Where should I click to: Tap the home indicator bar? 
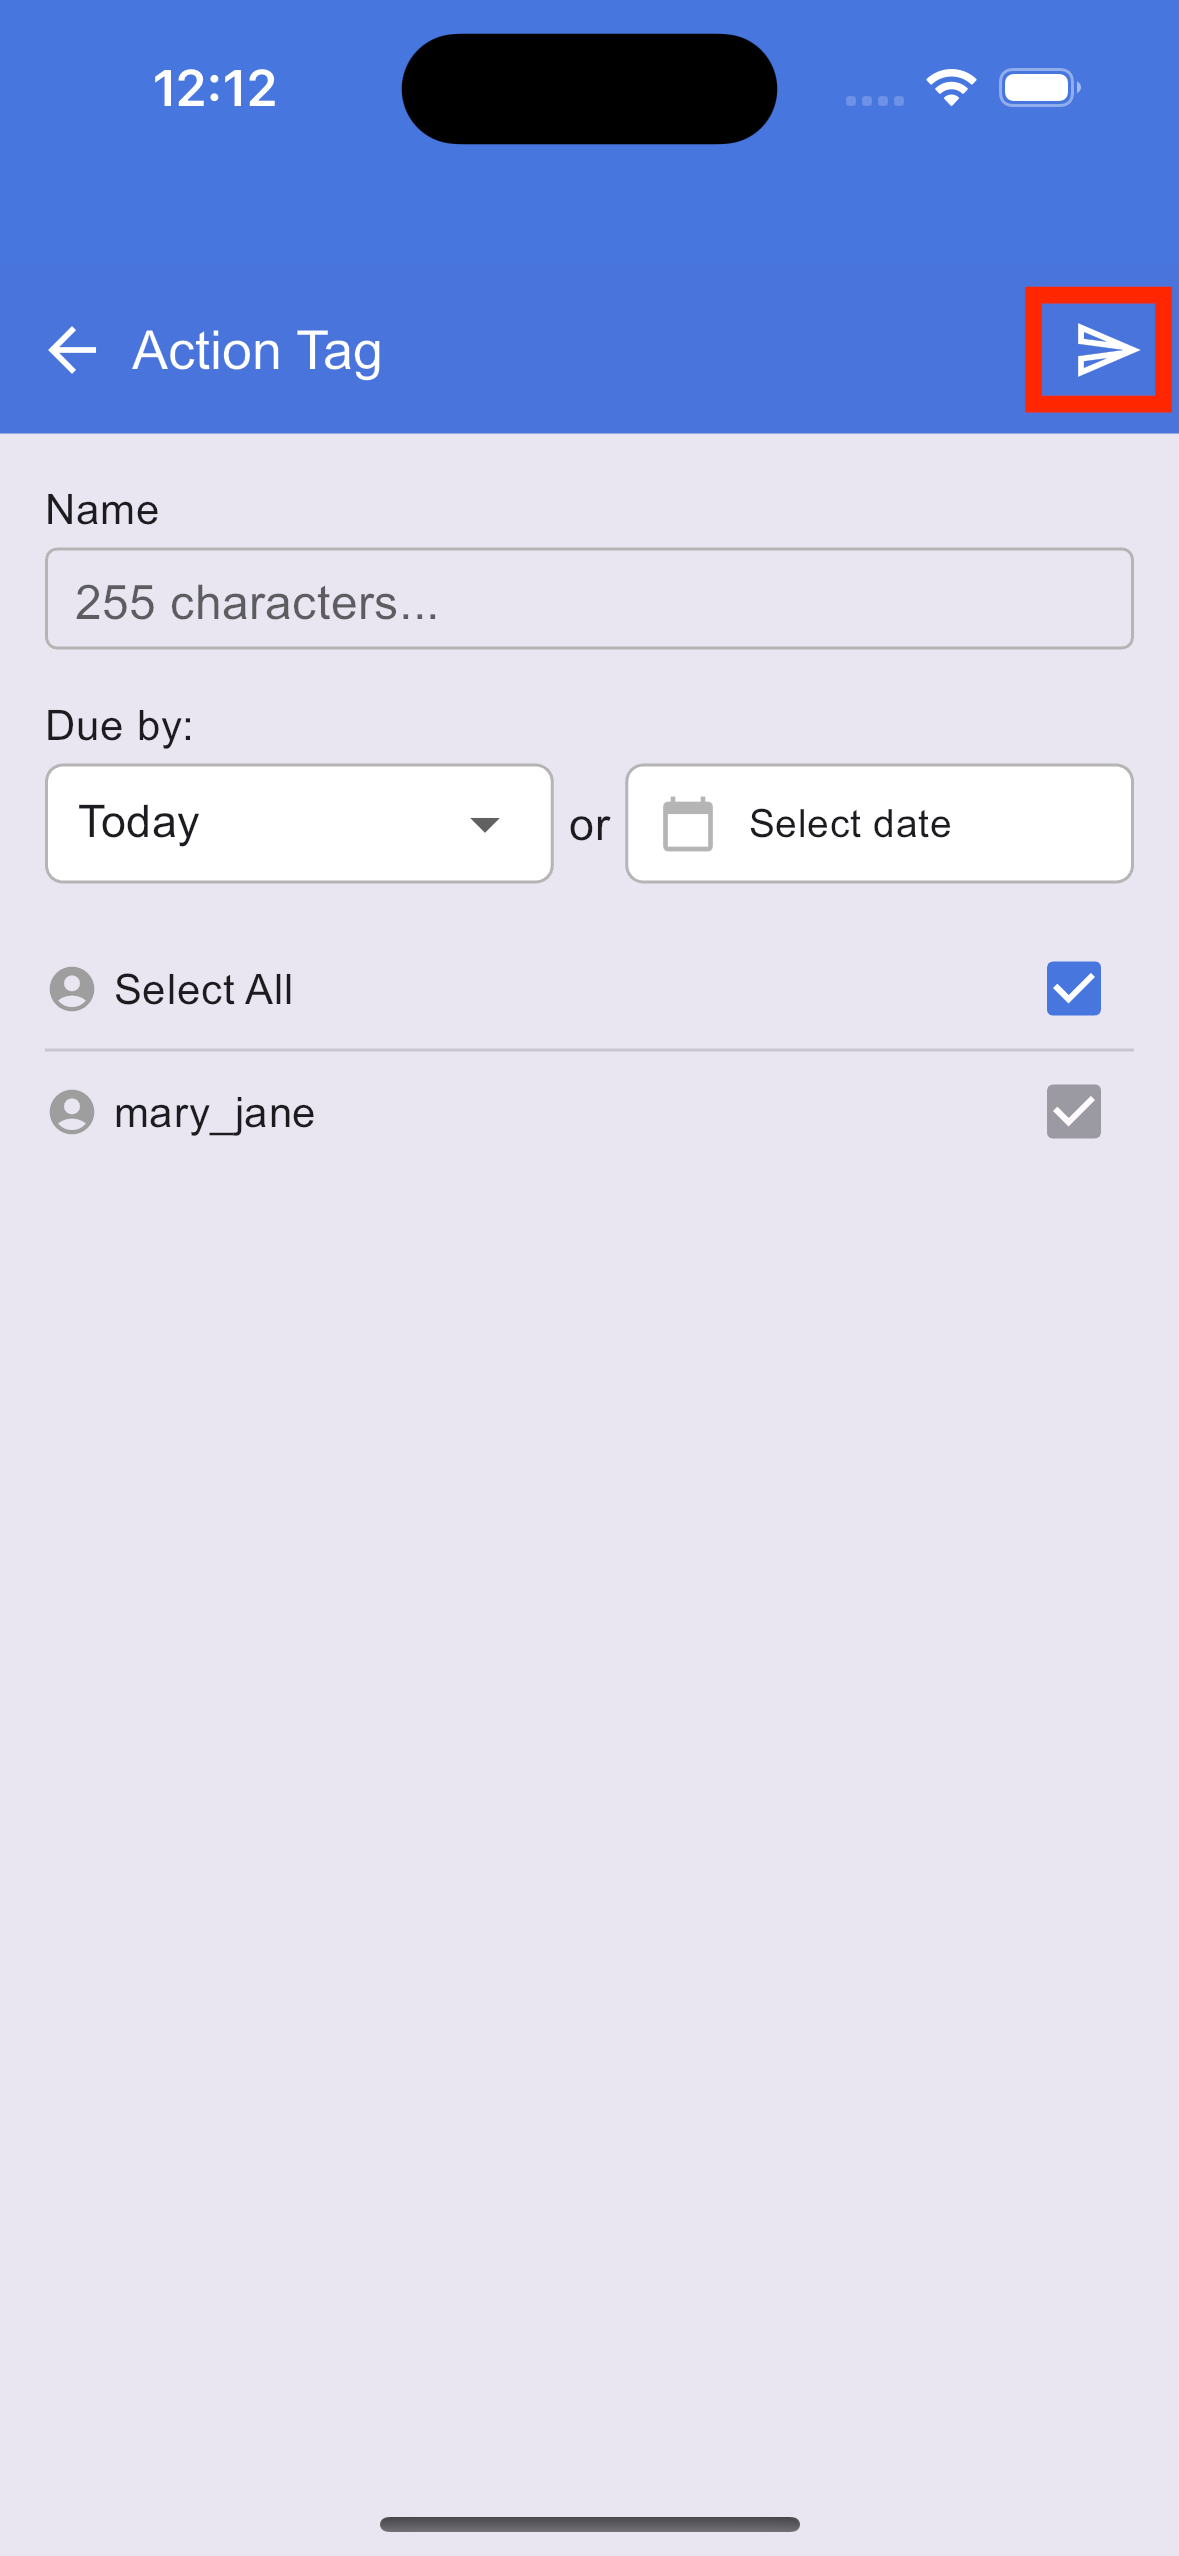(589, 2524)
